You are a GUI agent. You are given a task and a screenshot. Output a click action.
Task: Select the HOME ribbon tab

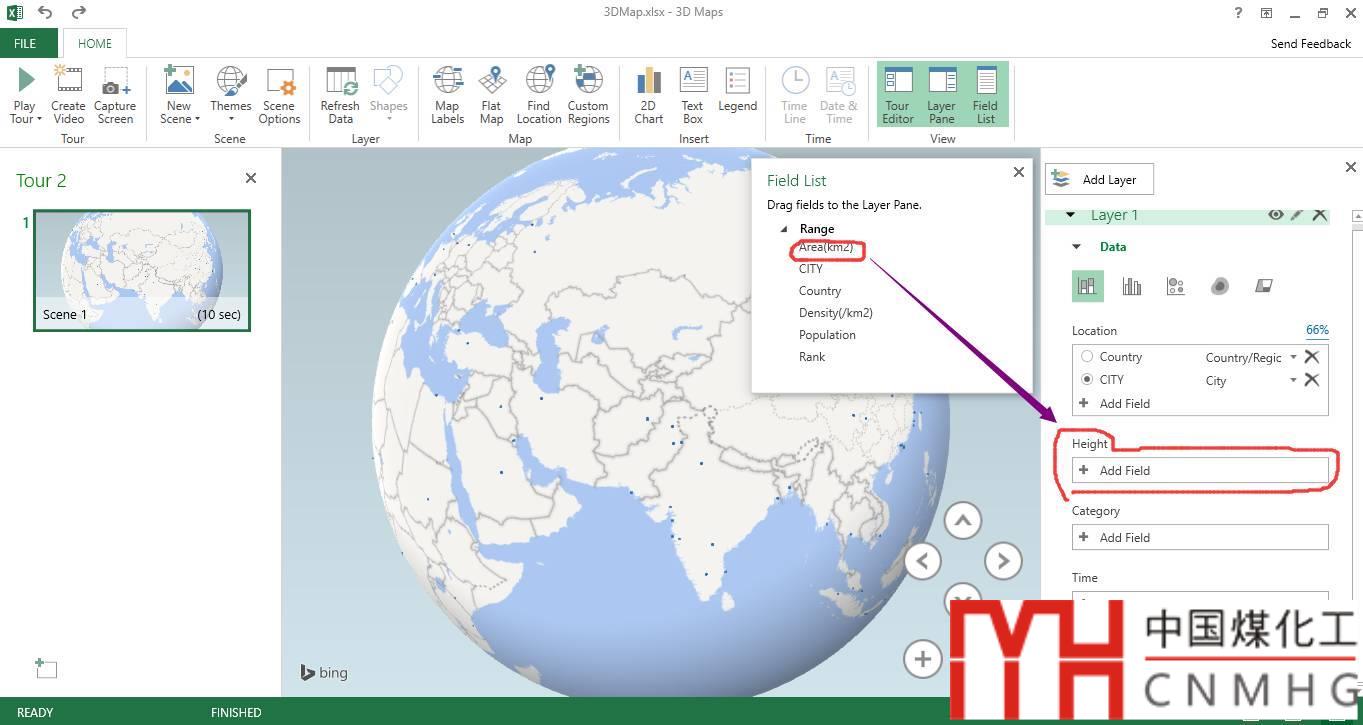click(x=95, y=44)
